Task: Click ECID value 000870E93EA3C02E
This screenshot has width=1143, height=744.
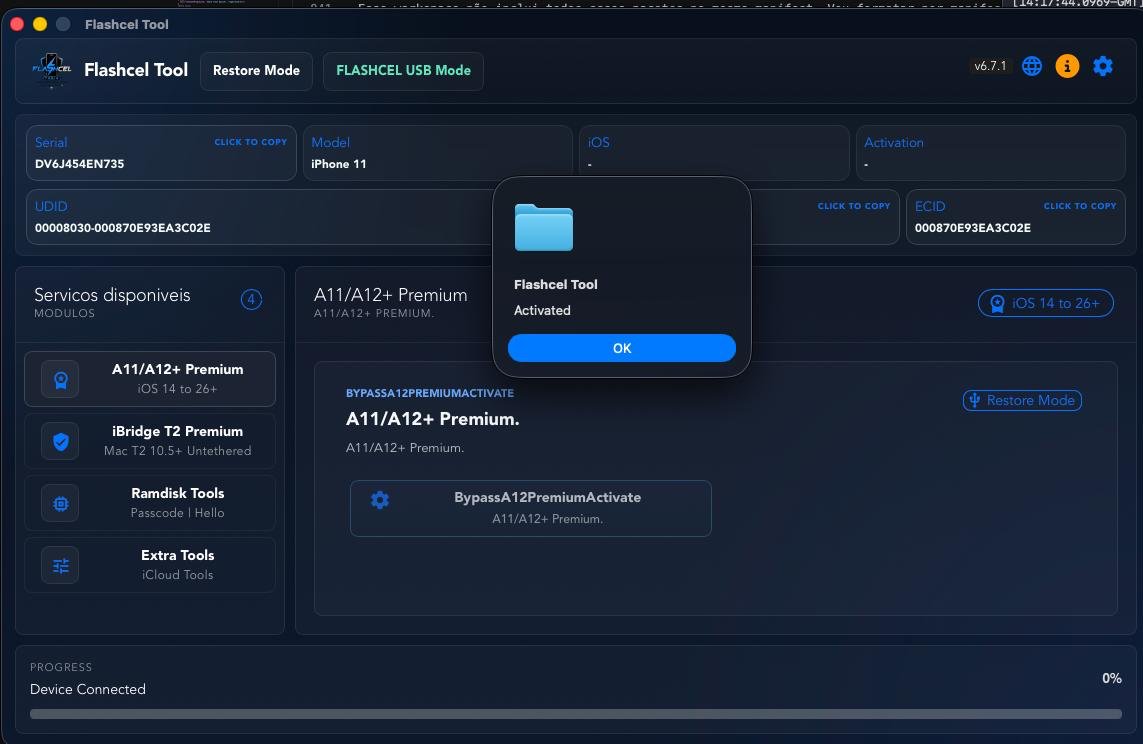Action: point(972,228)
